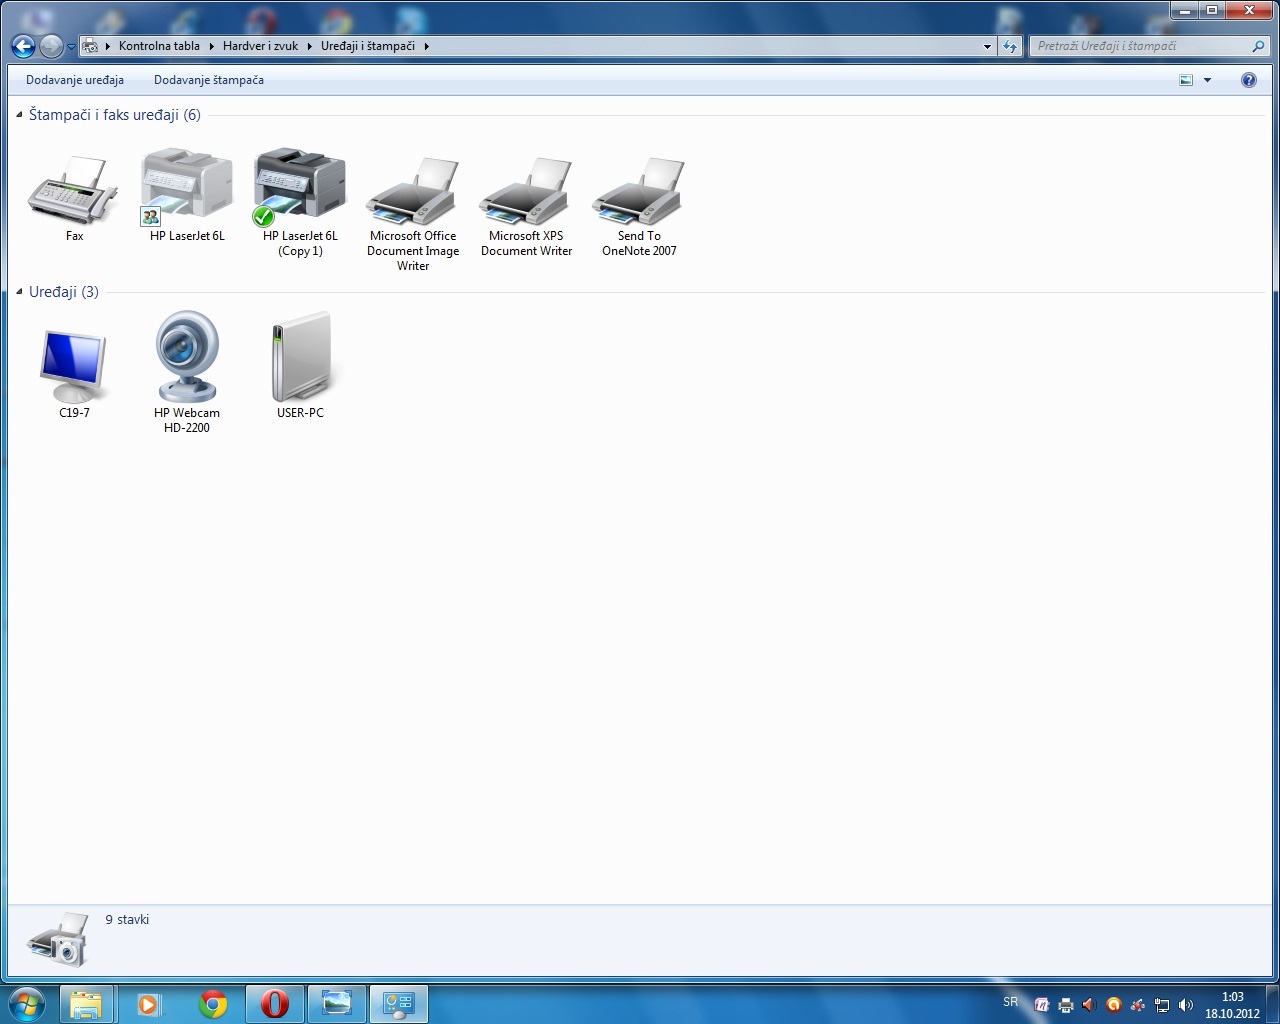Click the orange circular tray icon

point(1114,1005)
